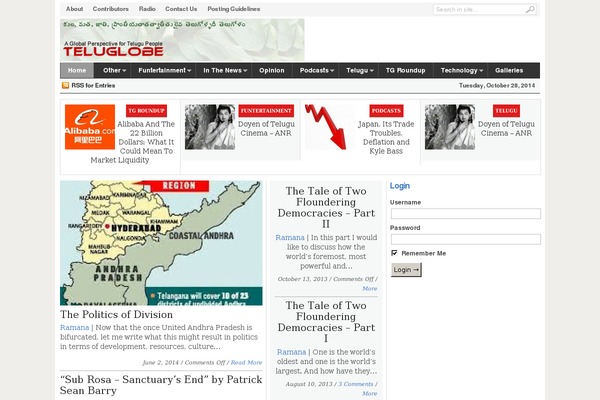Click More link for August 10, 2013 post
Screen dimensions: 600x400
[370, 393]
